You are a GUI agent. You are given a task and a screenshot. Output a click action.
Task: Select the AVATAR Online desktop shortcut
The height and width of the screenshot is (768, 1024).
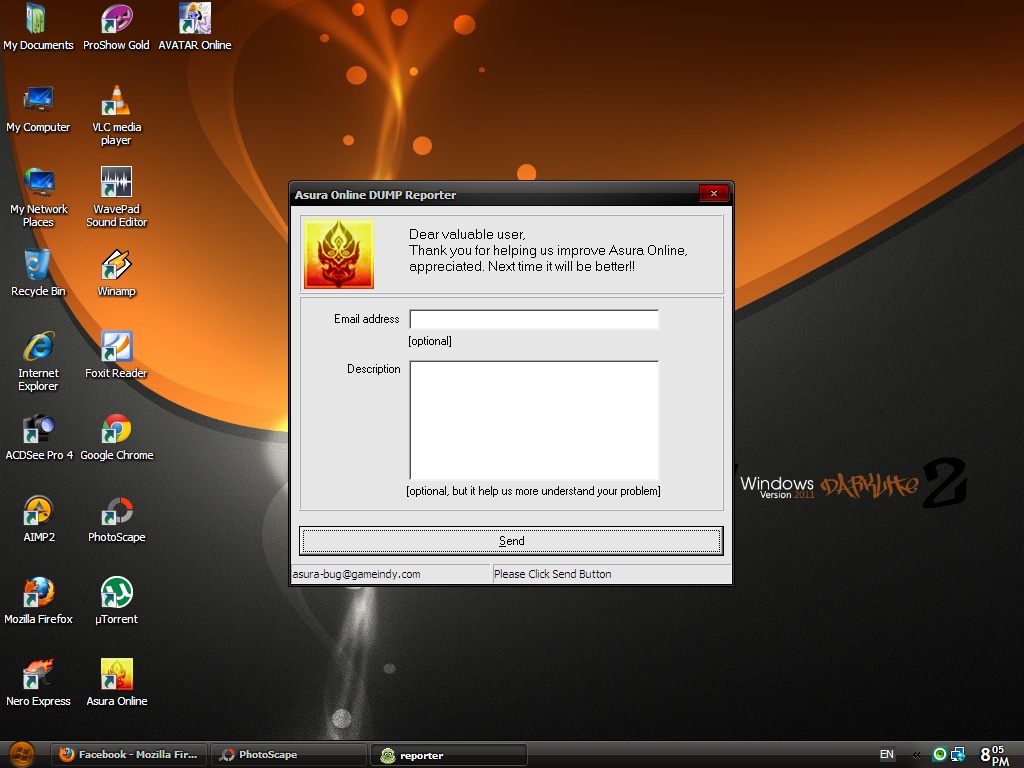point(195,27)
